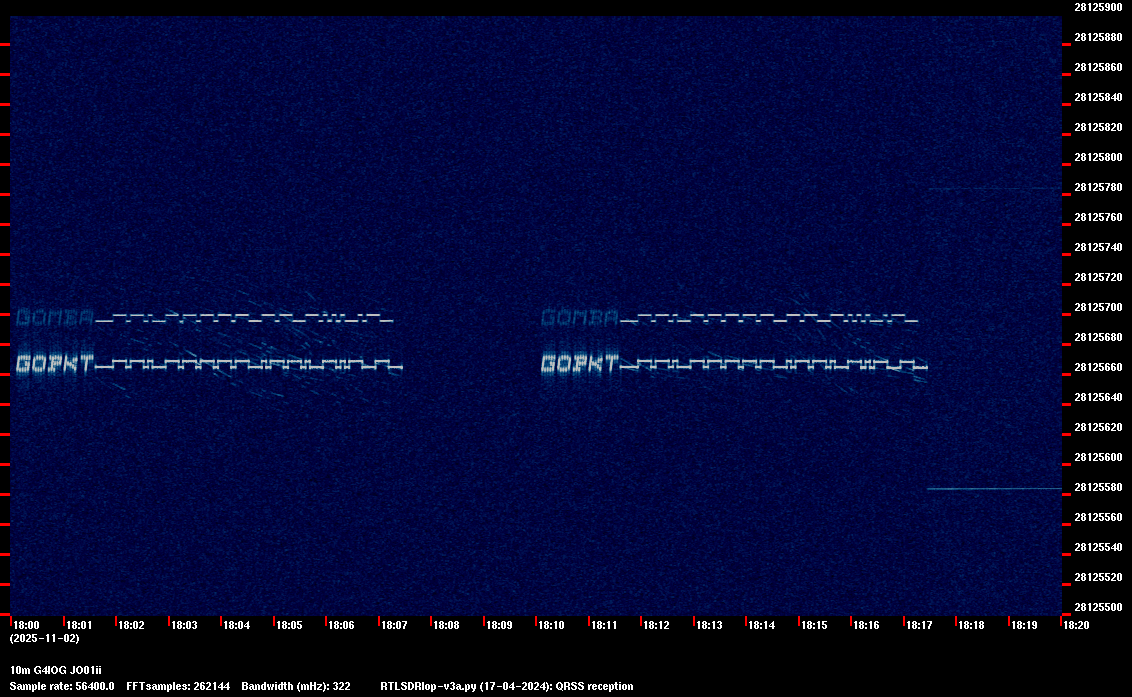This screenshot has height=697, width=1132.
Task: Select the 28125720 frequency label
Action: pos(1098,277)
